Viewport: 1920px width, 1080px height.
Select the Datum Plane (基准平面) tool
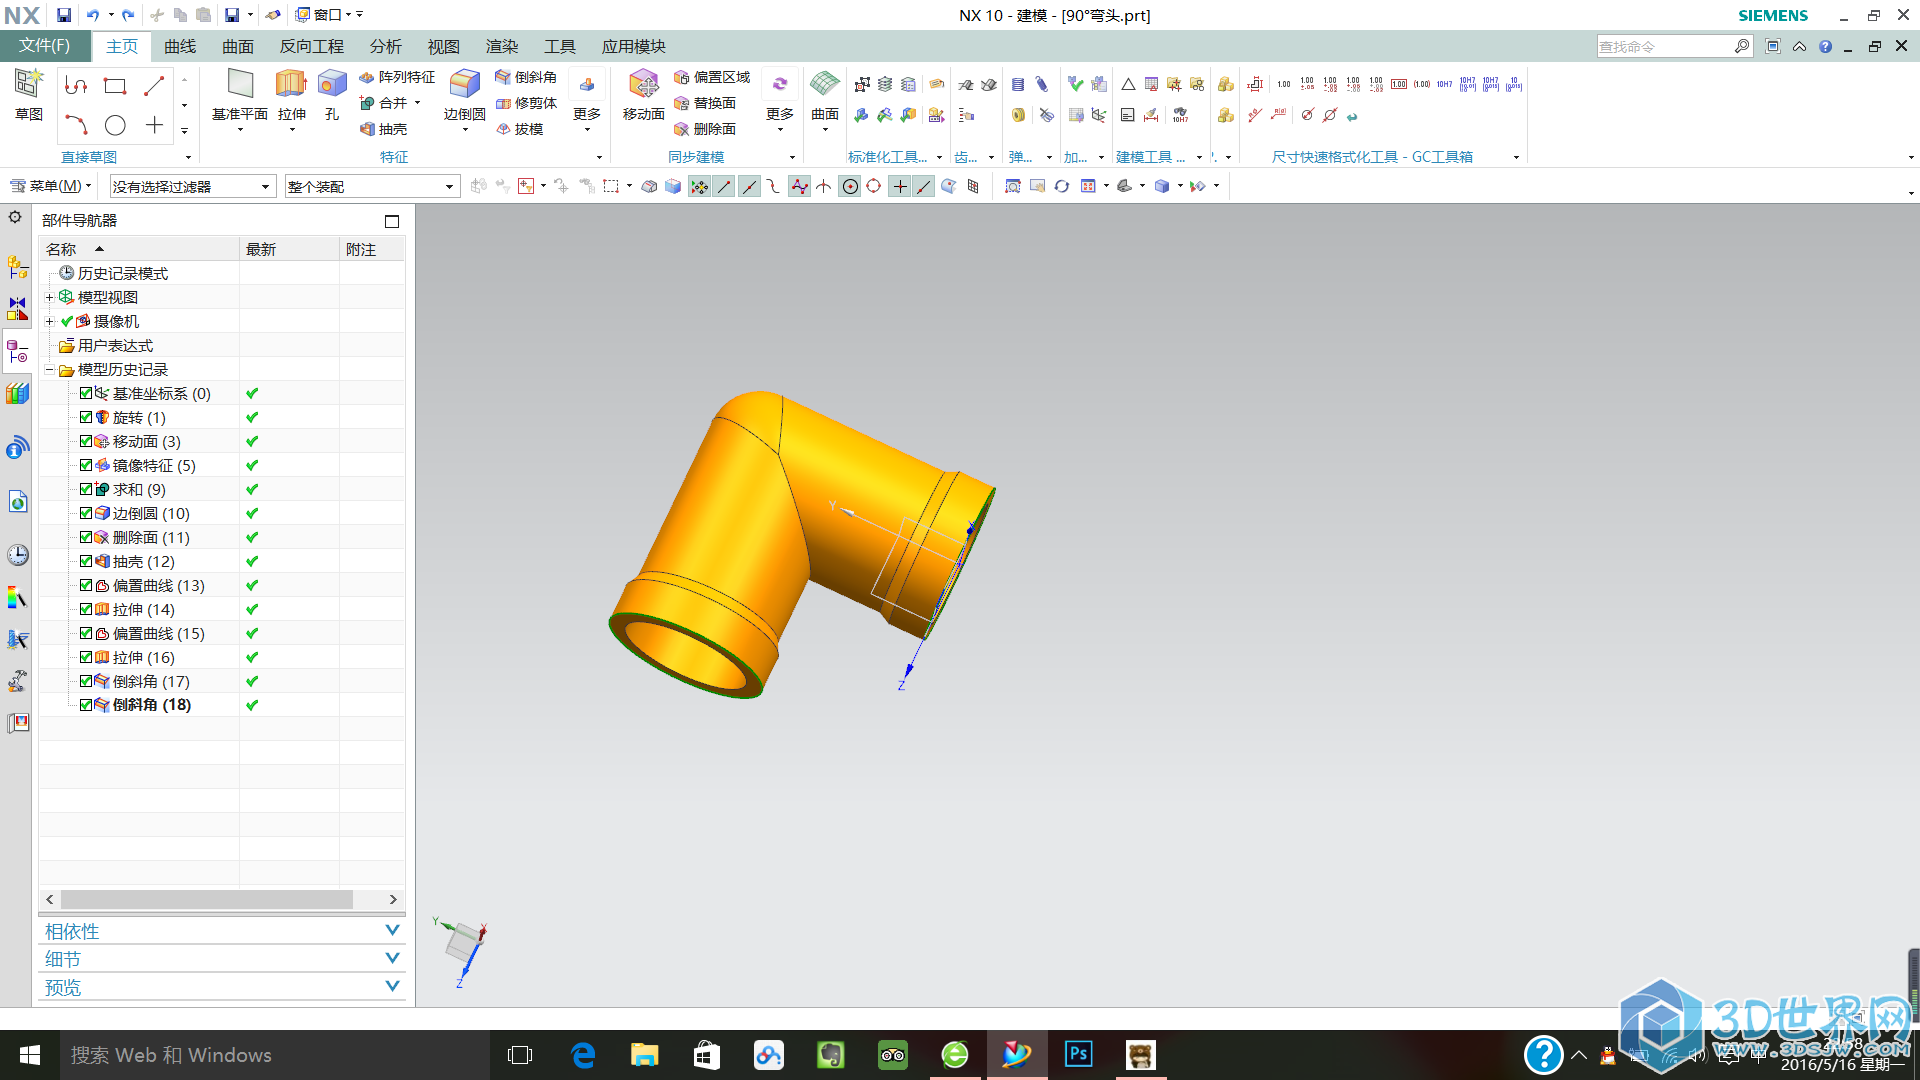pyautogui.click(x=240, y=95)
